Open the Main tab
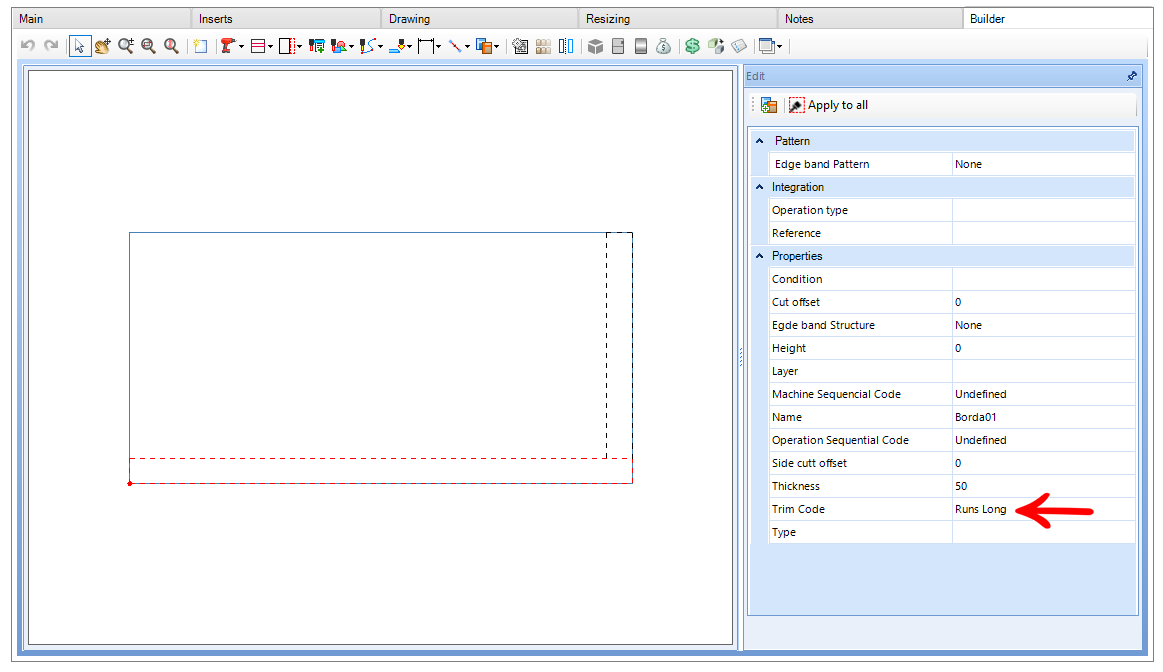 (101, 19)
